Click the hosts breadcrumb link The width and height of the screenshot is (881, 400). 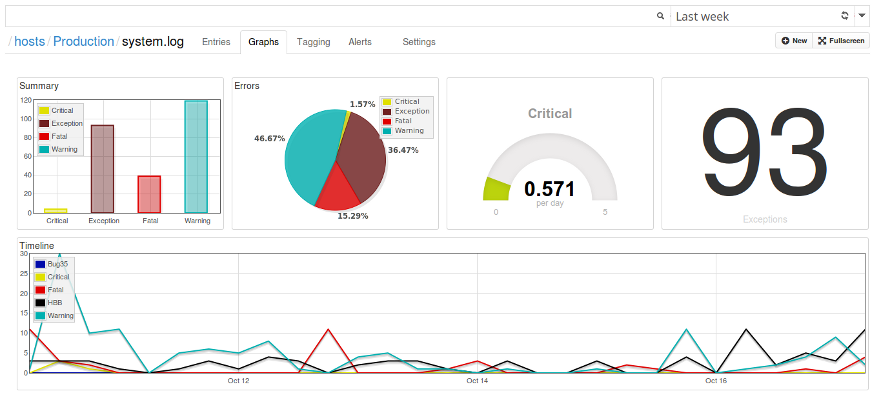coord(30,42)
